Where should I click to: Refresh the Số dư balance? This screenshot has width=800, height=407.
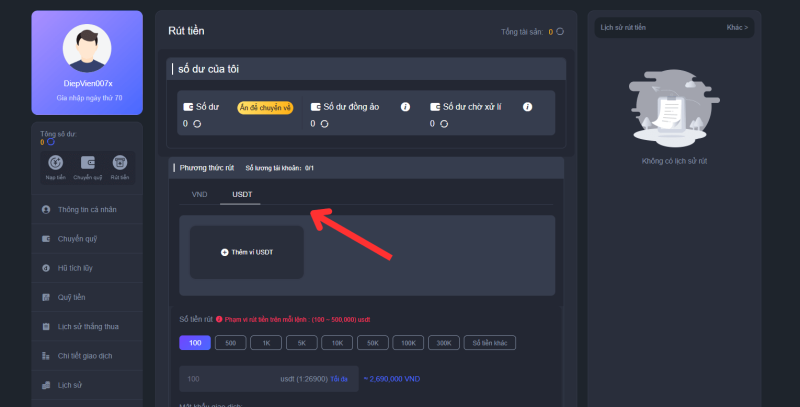point(197,124)
